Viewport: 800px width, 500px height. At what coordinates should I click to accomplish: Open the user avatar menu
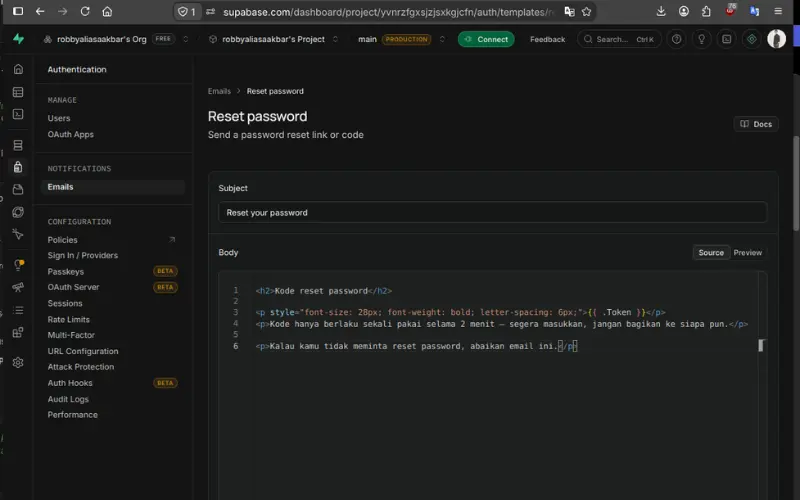pyautogui.click(x=777, y=39)
